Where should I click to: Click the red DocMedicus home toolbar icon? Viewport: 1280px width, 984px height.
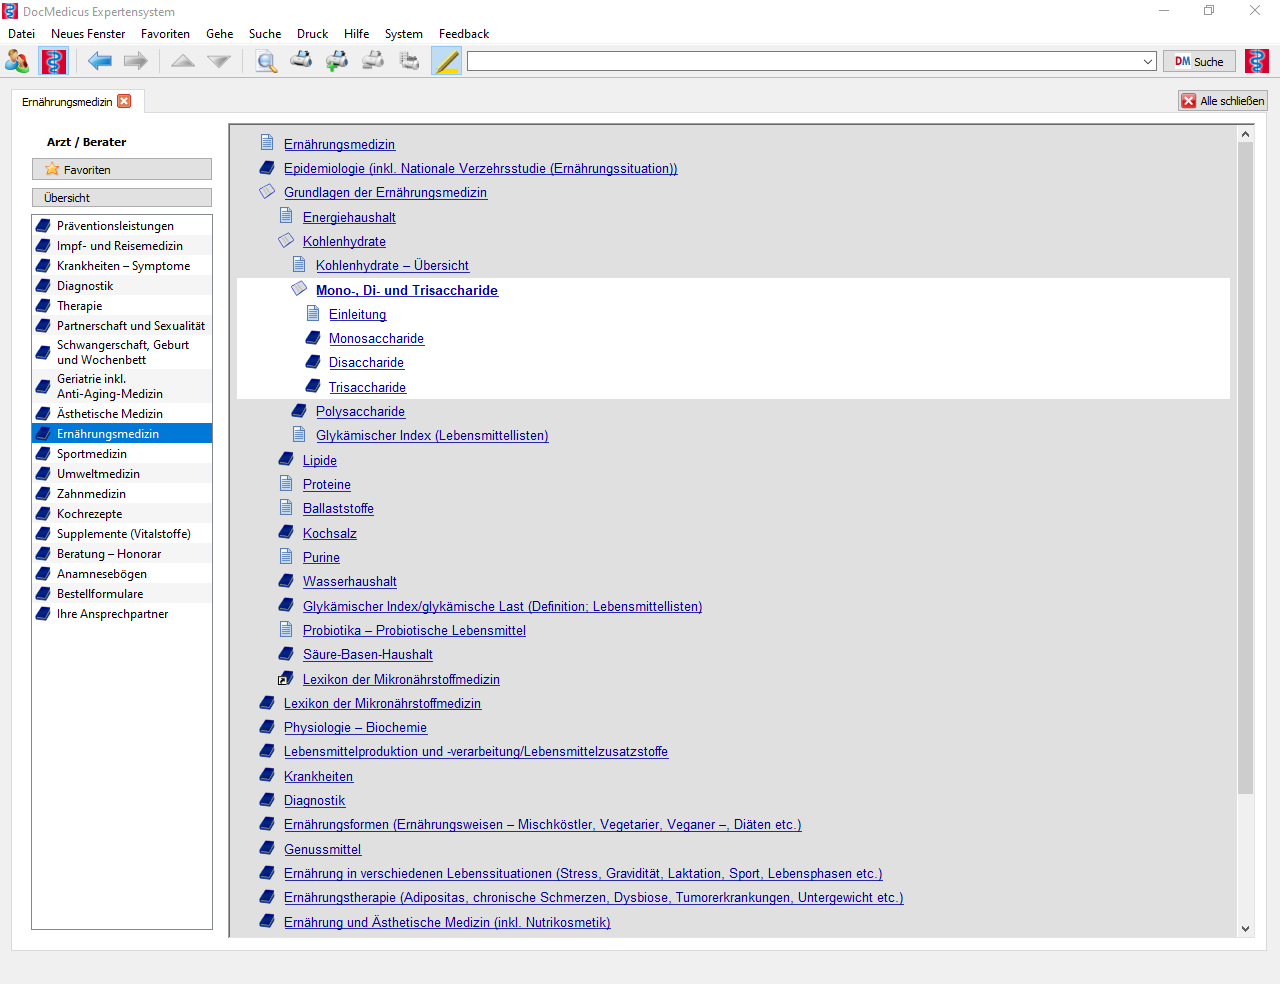53,61
